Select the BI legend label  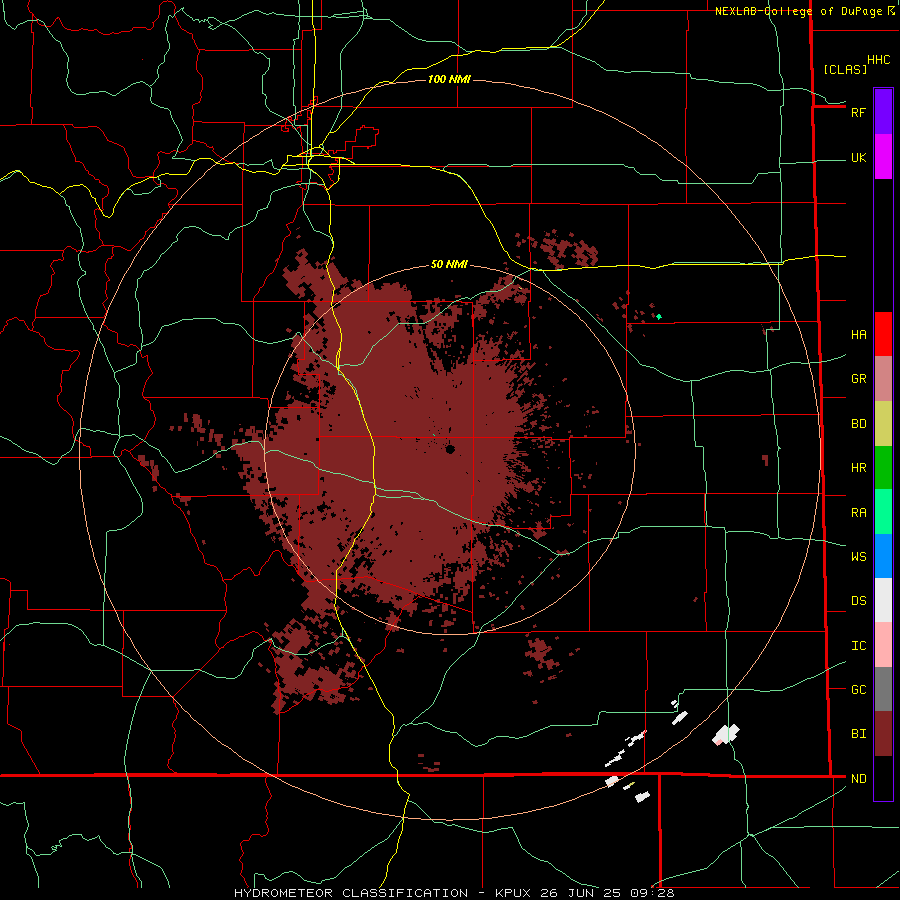point(858,734)
